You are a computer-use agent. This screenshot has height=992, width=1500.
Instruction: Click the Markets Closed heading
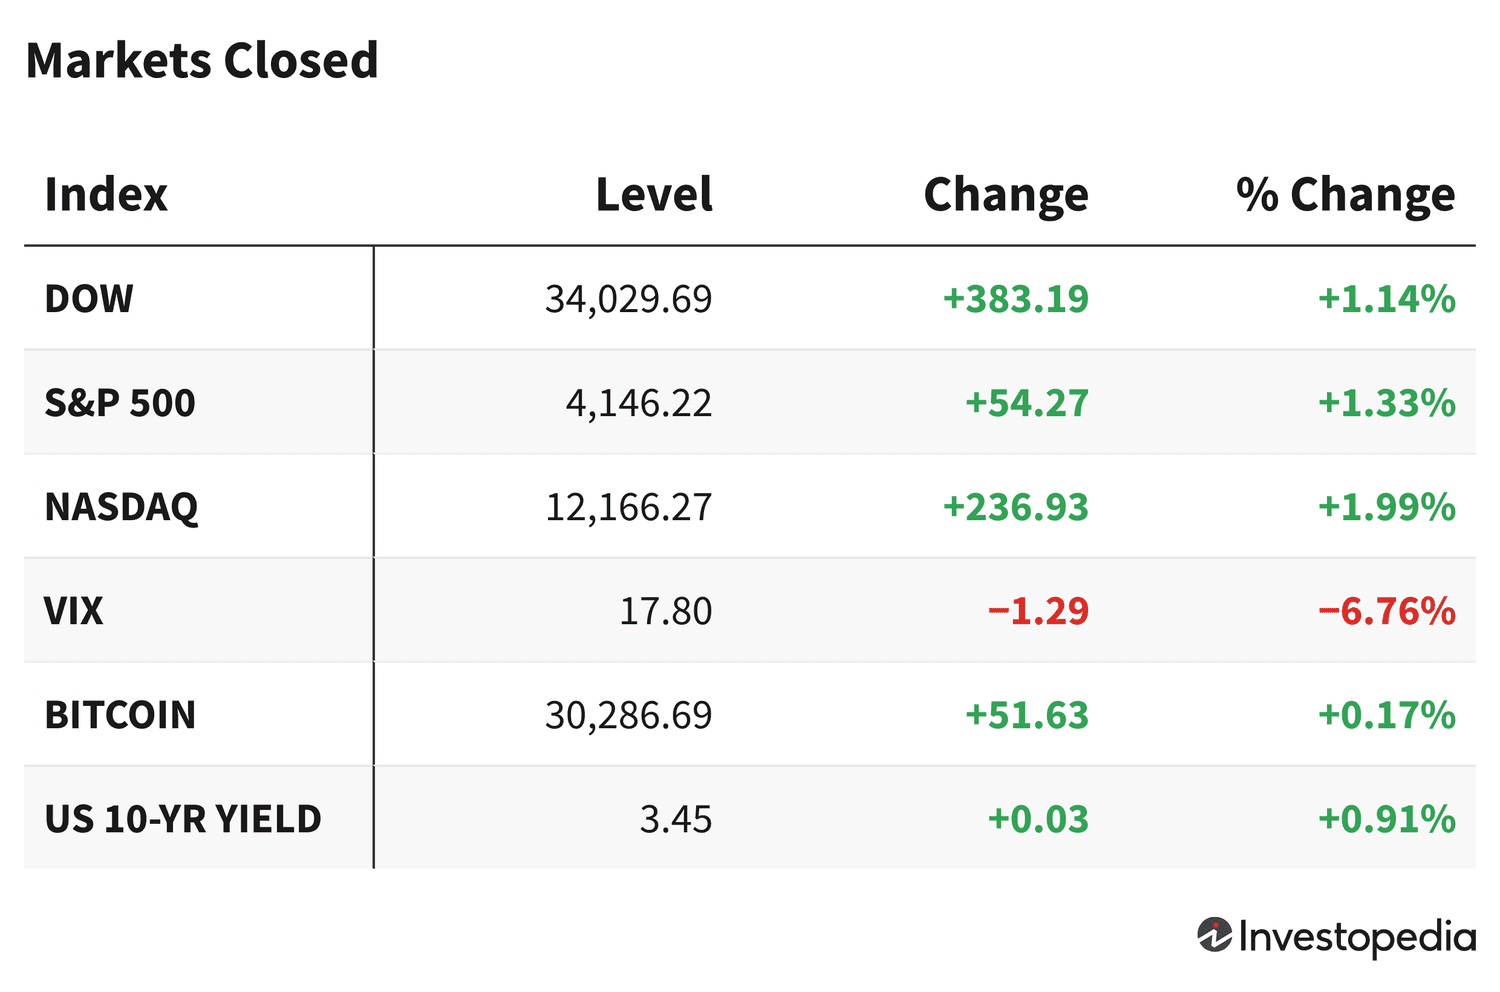click(202, 60)
